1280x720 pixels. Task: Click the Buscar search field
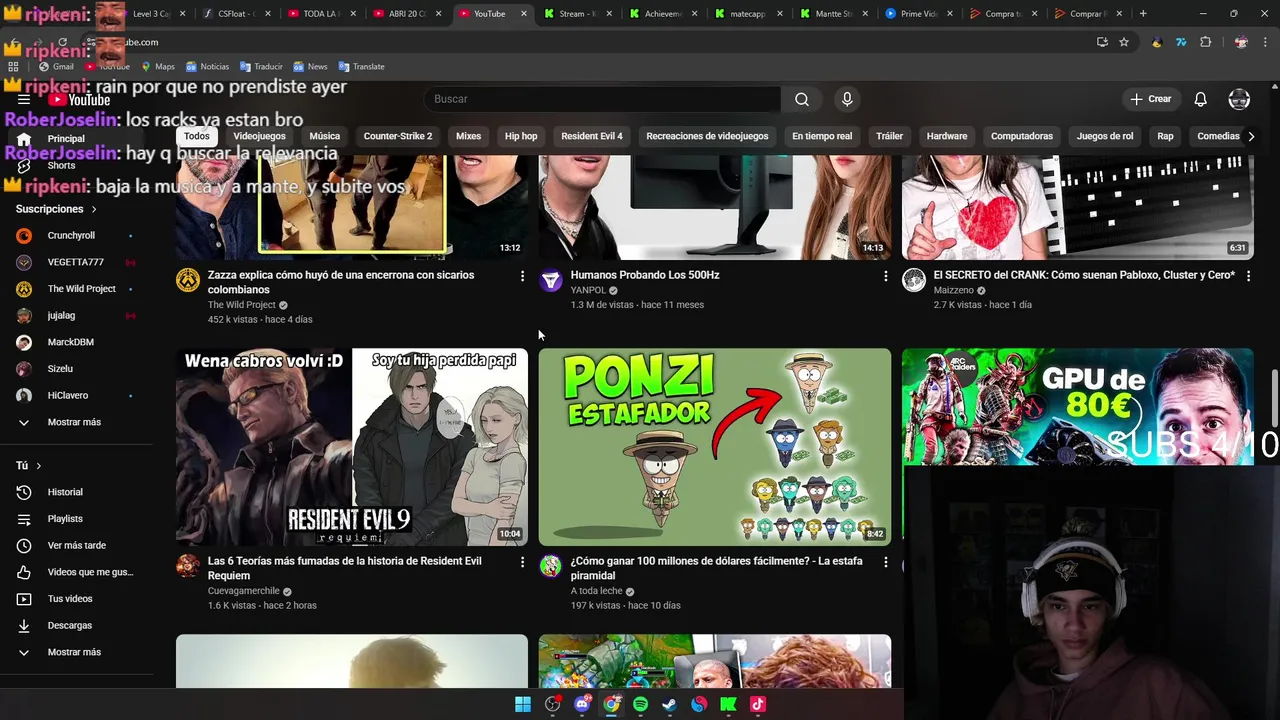(602, 99)
